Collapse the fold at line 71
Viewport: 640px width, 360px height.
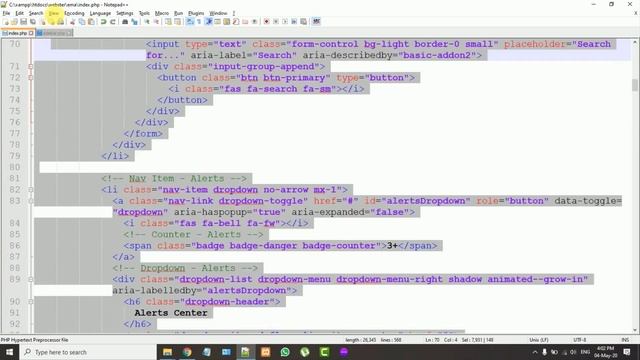coord(31,67)
